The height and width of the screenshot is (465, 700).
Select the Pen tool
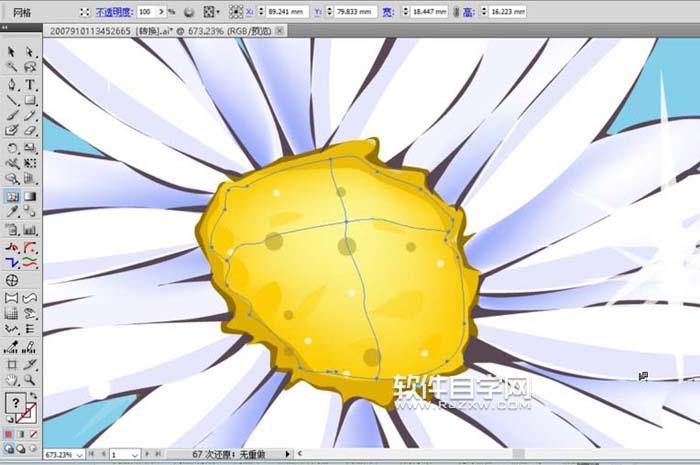pyautogui.click(x=12, y=84)
